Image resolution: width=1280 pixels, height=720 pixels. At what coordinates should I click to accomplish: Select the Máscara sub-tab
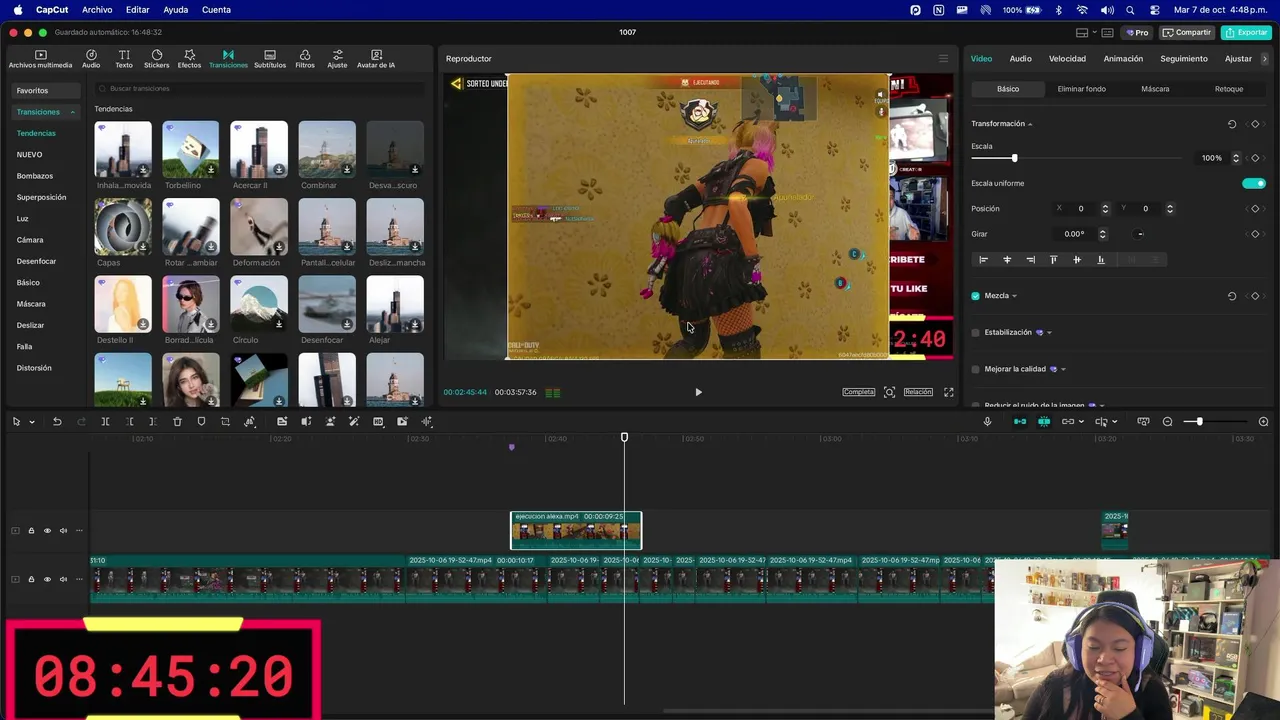[x=1155, y=89]
